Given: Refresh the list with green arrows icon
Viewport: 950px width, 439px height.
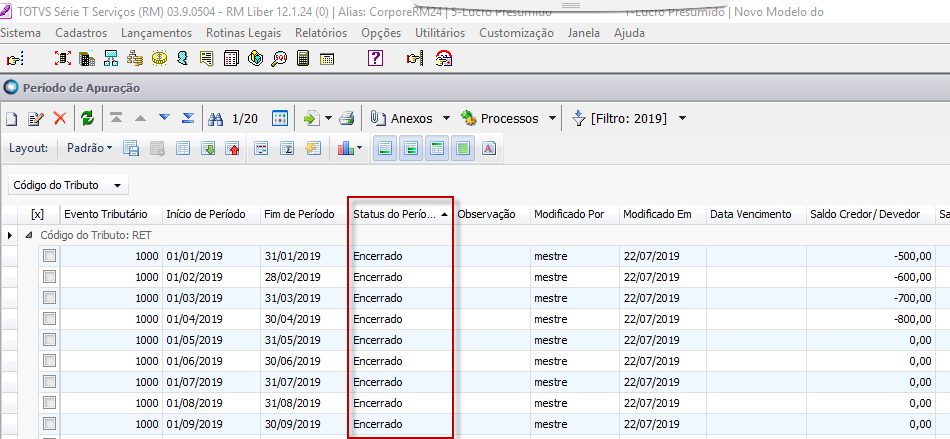Looking at the screenshot, I should click(87, 118).
